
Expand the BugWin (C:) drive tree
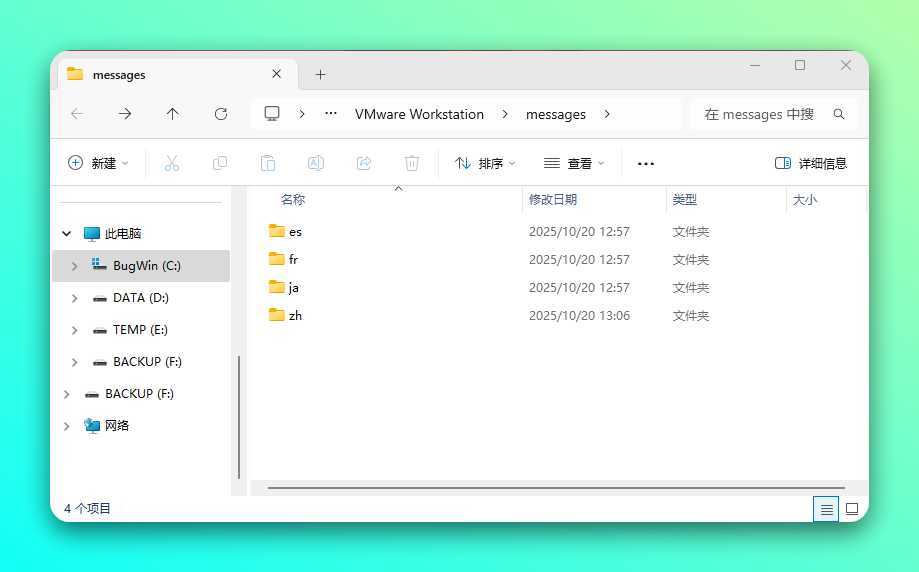coord(75,266)
